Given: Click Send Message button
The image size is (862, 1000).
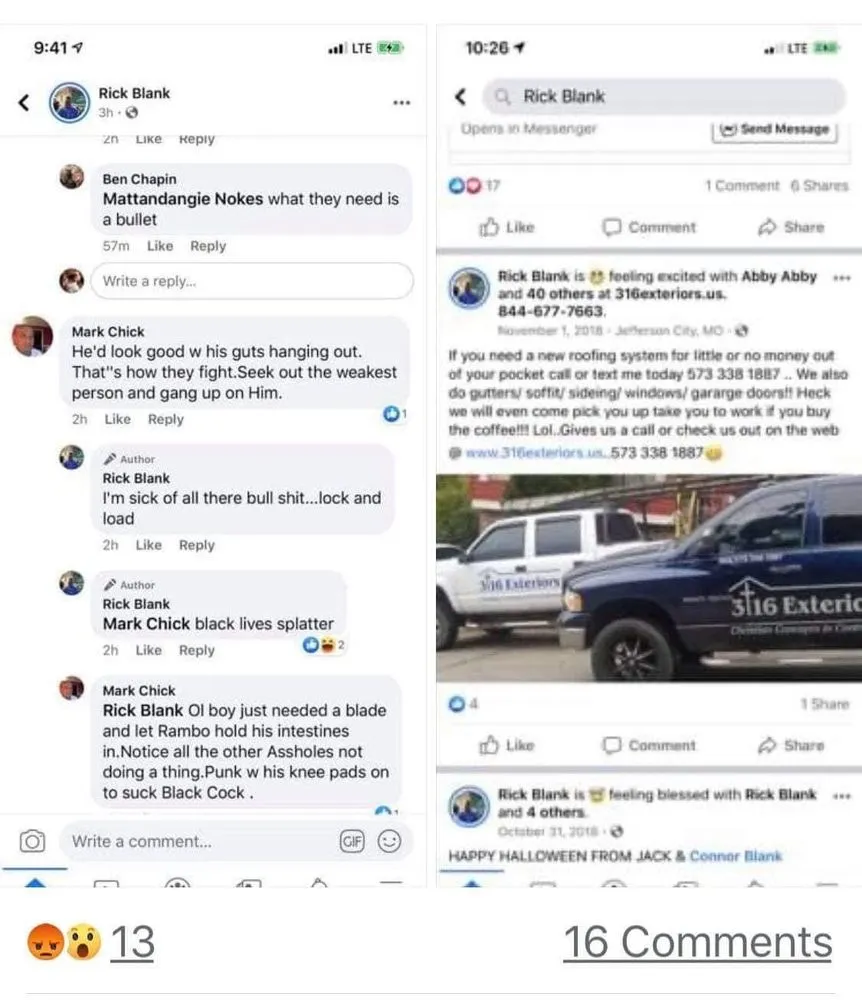Looking at the screenshot, I should (774, 129).
